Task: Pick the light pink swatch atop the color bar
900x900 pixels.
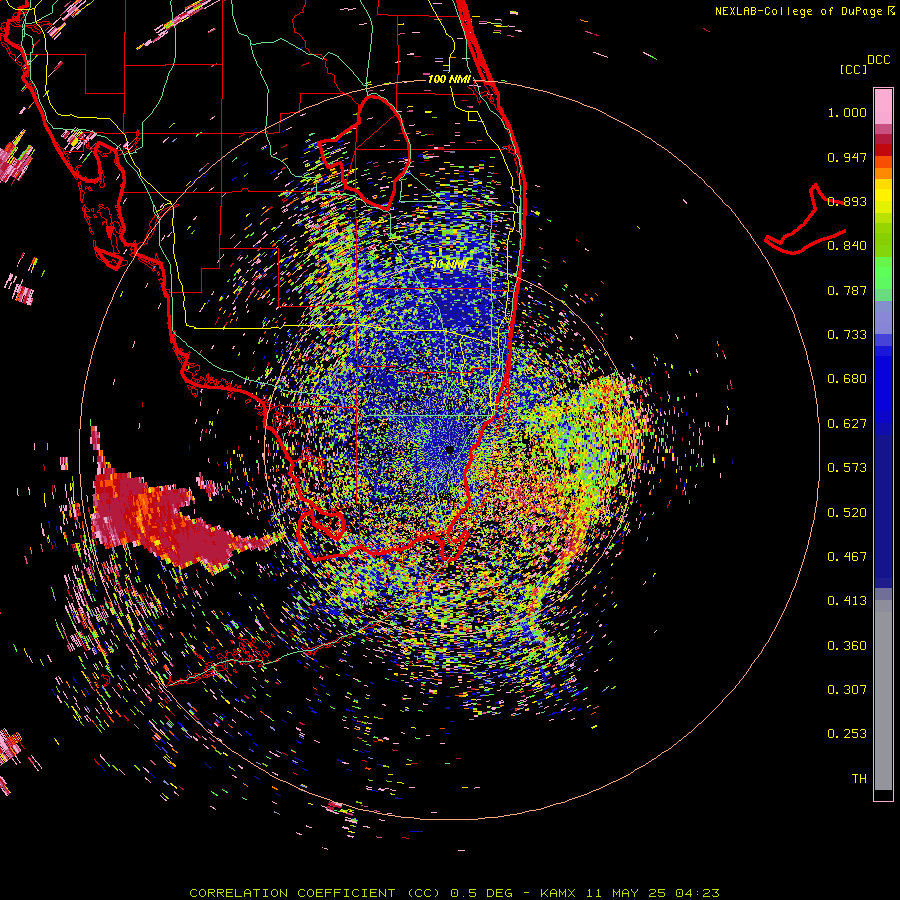Action: coord(883,106)
